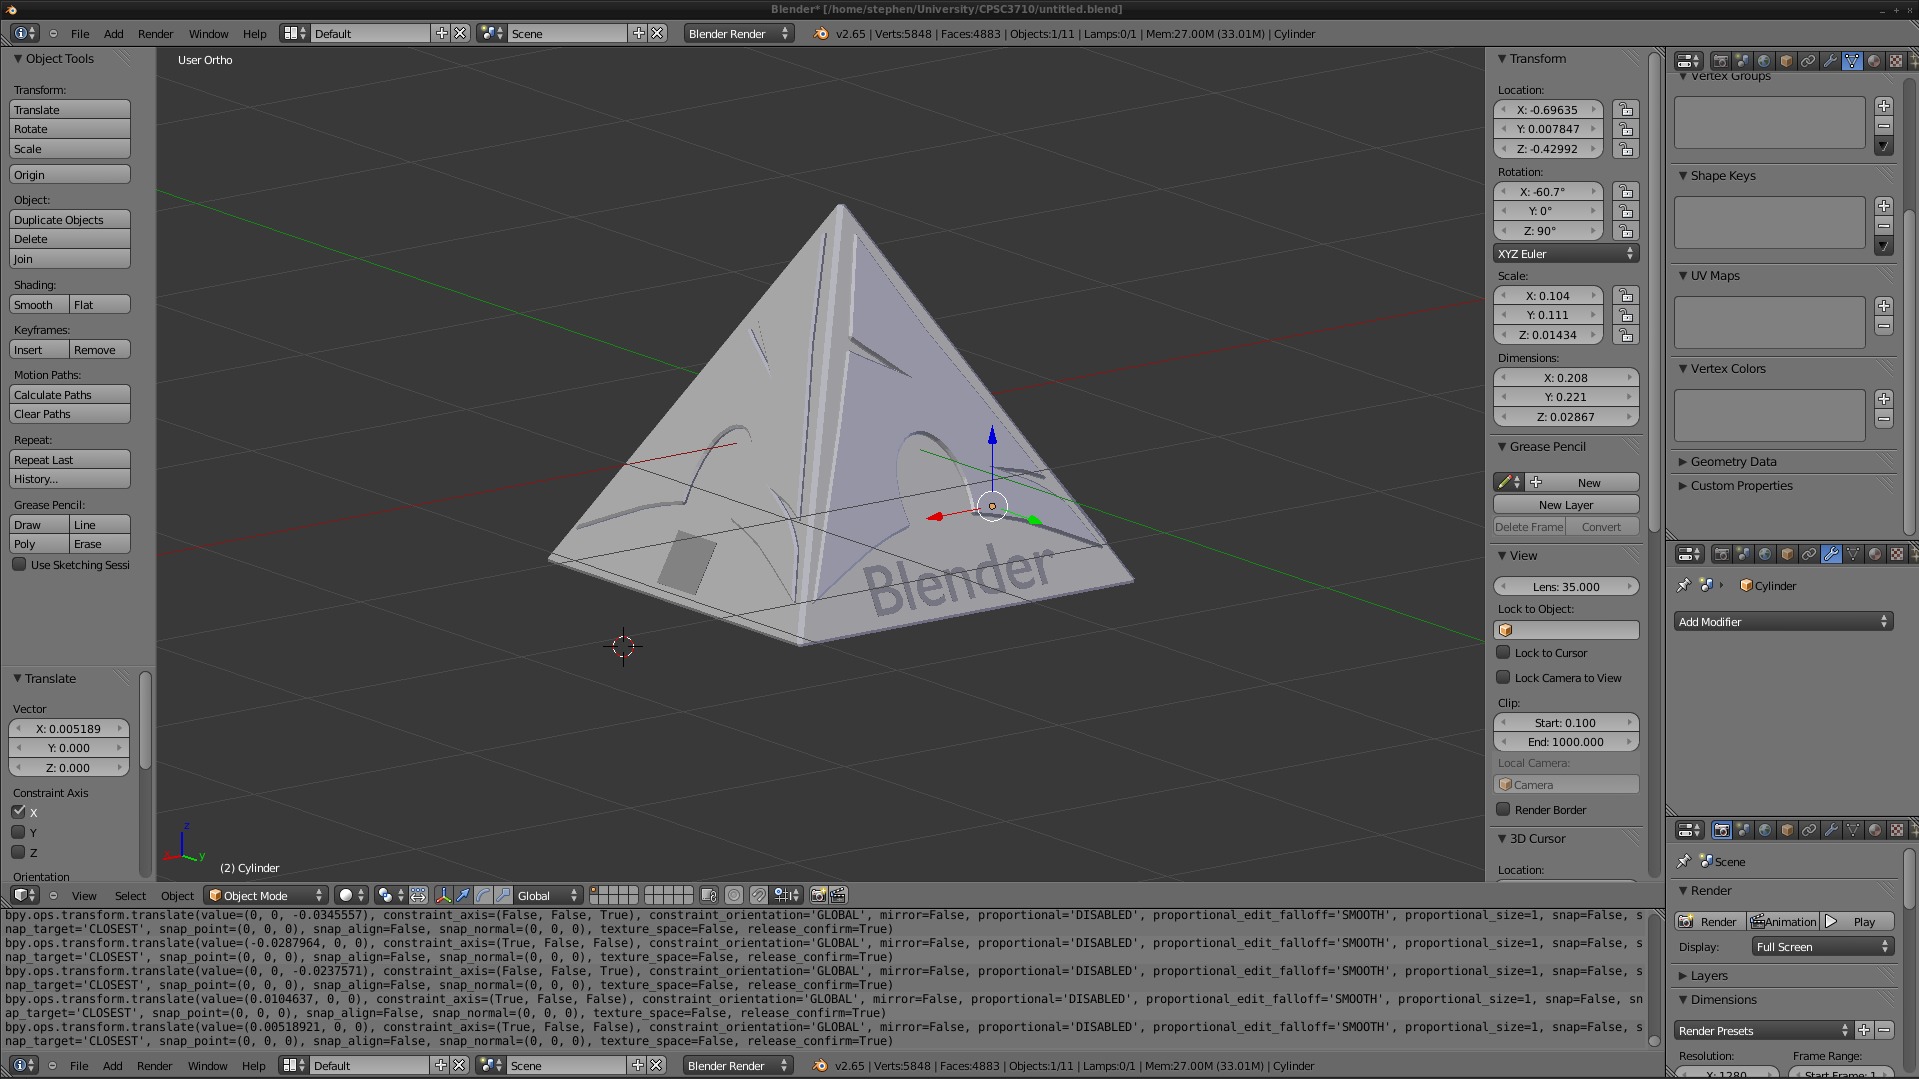Lock only layers toggle in header
This screenshot has height=1079, width=1919.
[709, 895]
